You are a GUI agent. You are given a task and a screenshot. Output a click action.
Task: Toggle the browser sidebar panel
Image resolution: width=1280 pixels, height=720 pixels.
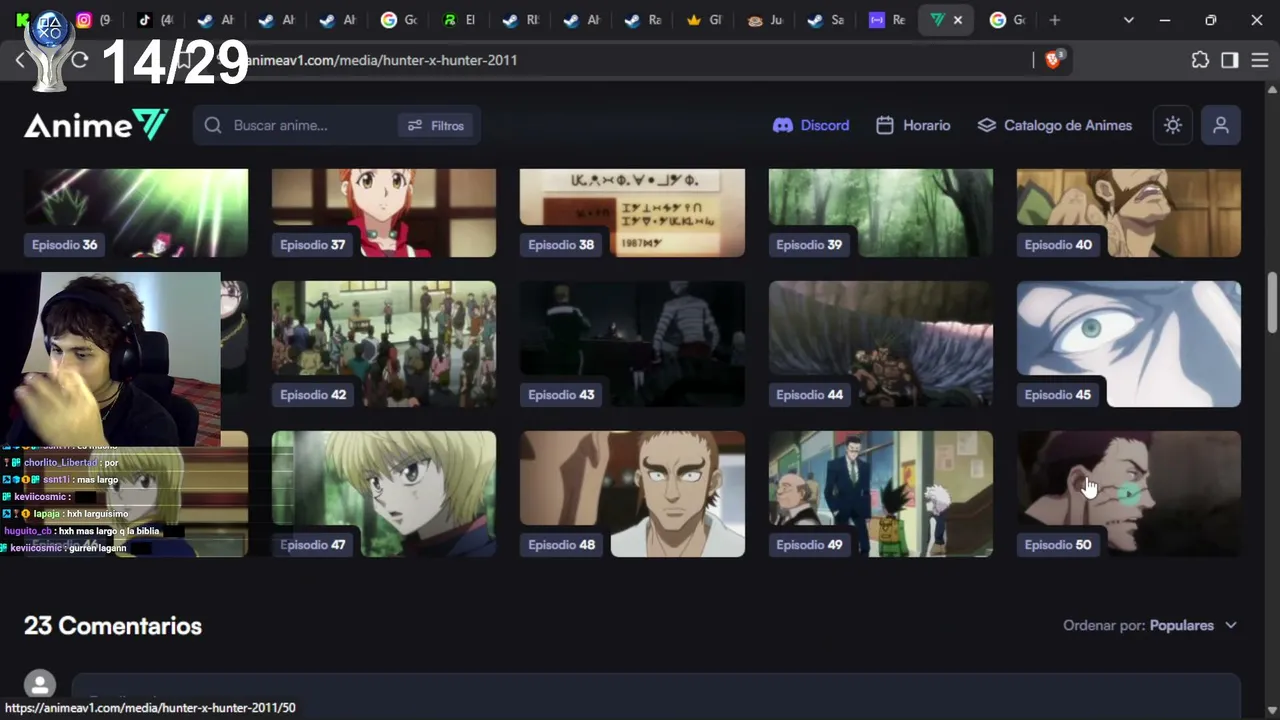(1230, 60)
